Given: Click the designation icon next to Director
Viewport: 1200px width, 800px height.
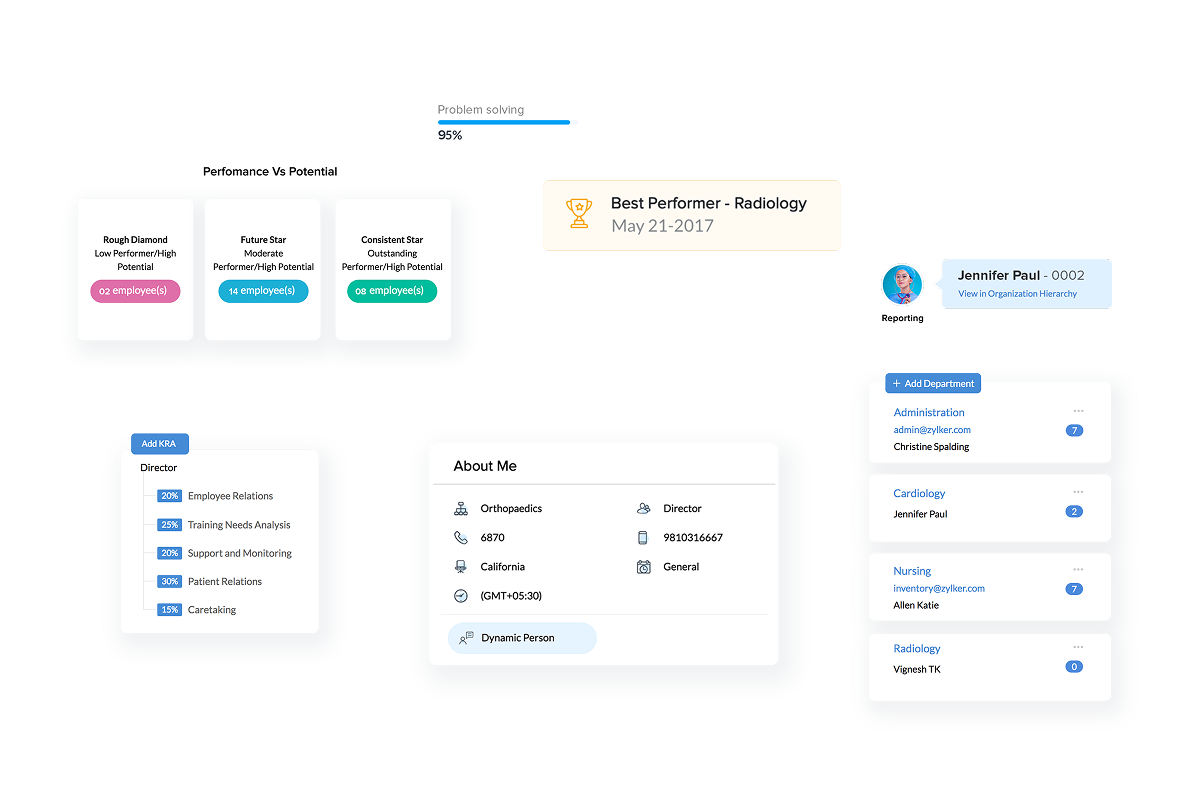Looking at the screenshot, I should [643, 509].
